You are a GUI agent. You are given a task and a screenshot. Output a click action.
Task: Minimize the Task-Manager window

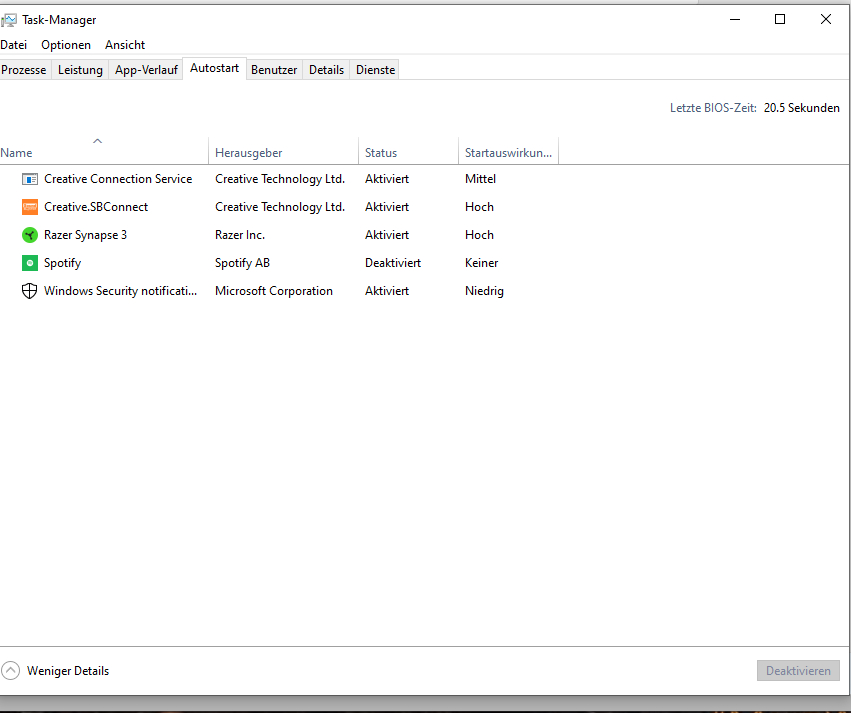pos(735,20)
